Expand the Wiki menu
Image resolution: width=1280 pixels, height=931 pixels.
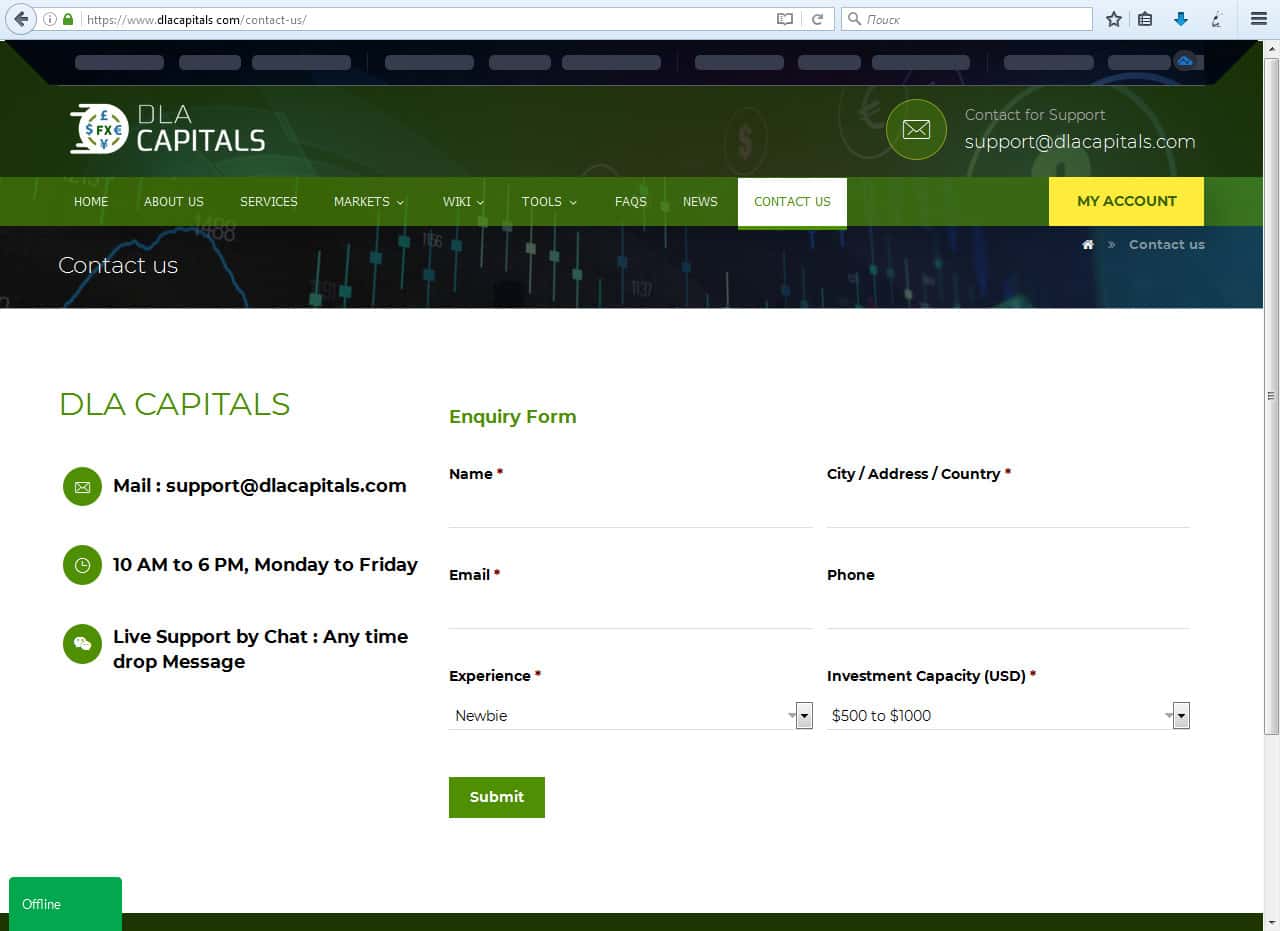click(x=463, y=202)
